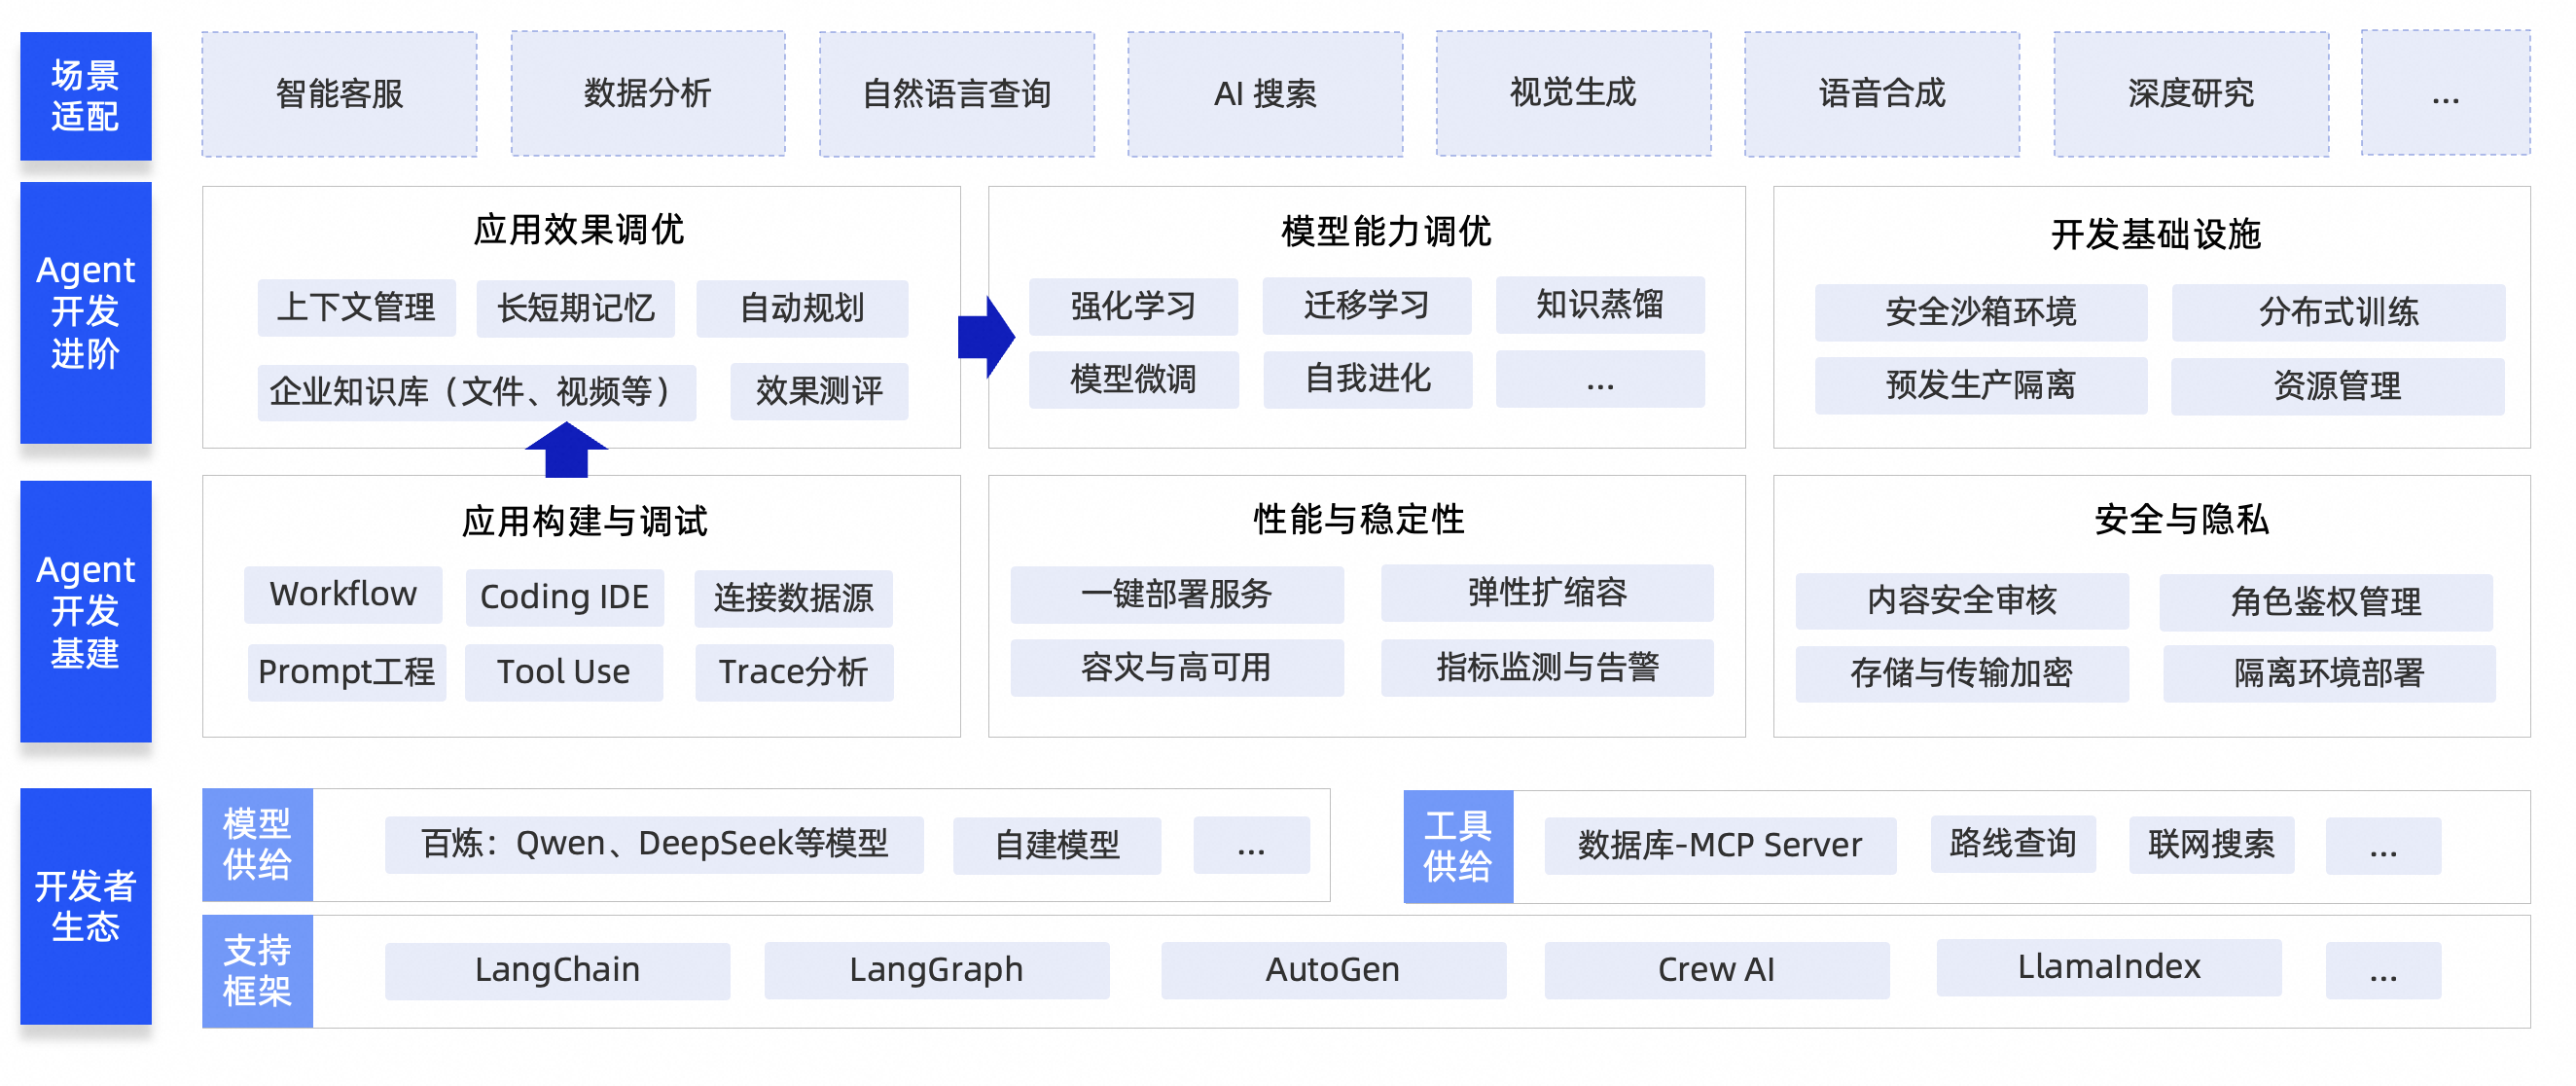Open the 场景适配 sidebar label

click(86, 96)
